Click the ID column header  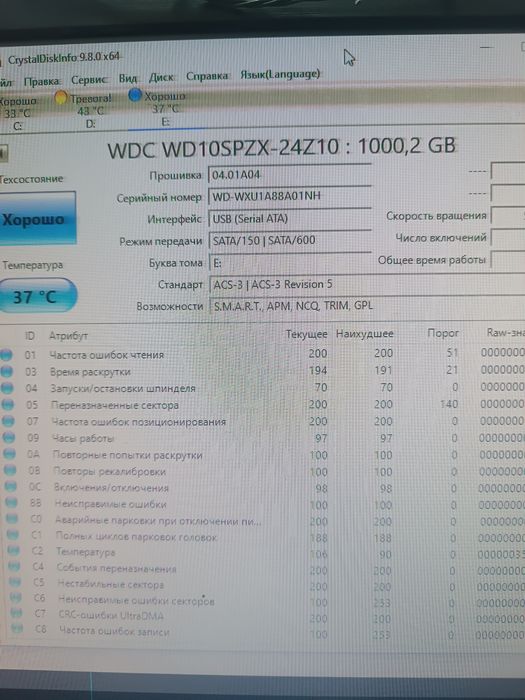[x=30, y=335]
